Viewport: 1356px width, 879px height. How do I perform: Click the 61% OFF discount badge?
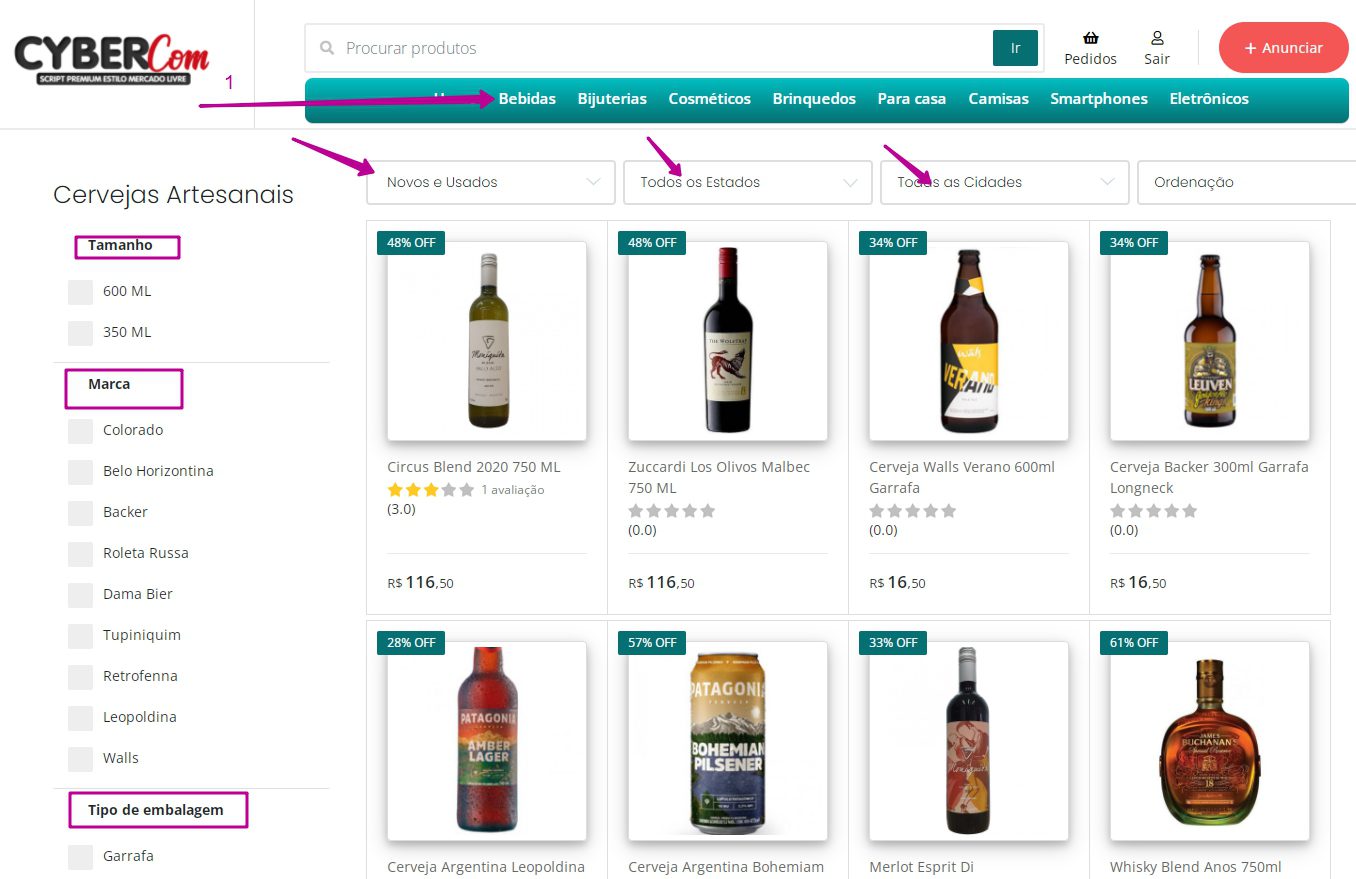pos(1134,642)
